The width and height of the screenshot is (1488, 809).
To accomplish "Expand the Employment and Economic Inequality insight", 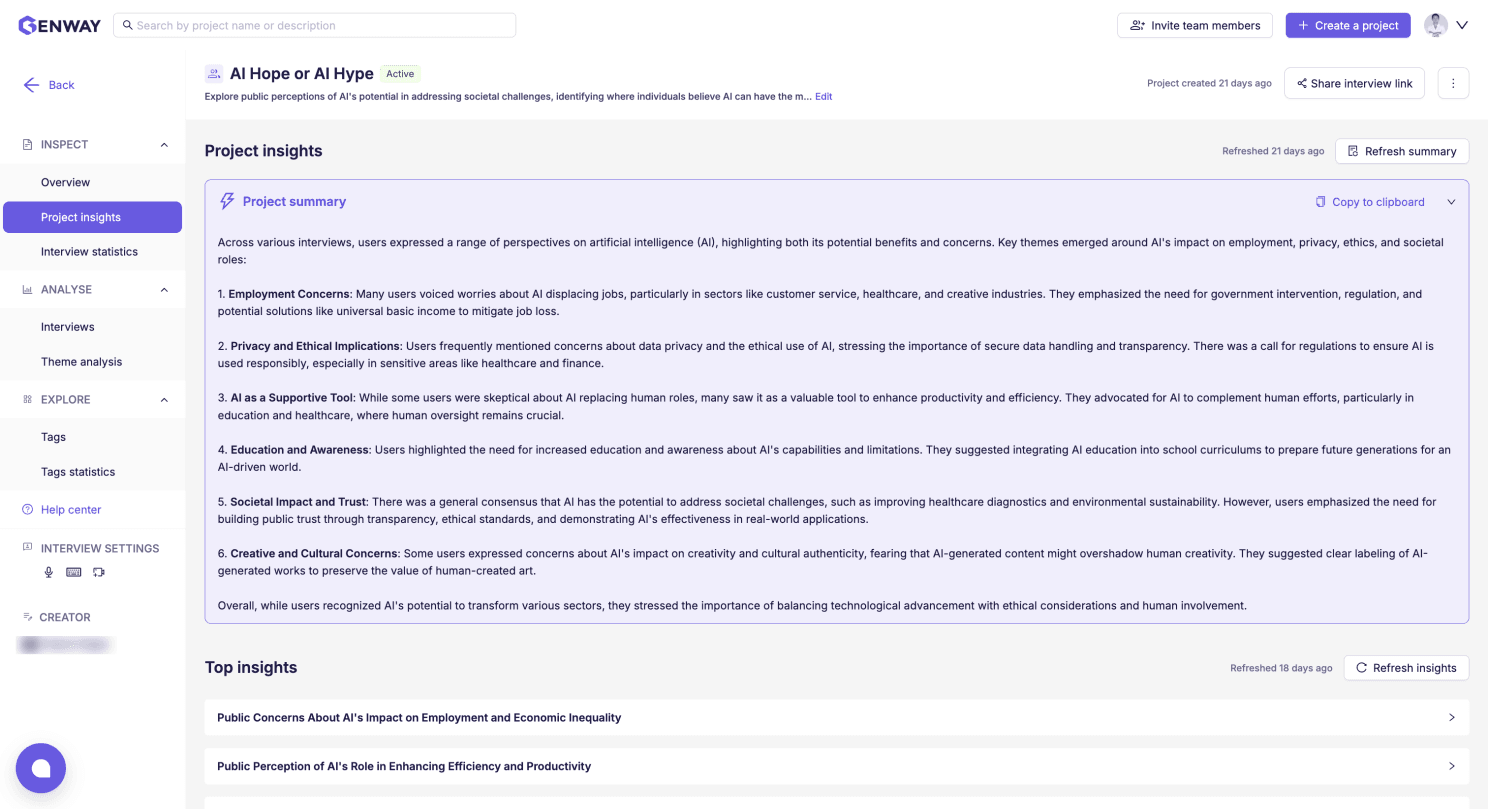I will (x=837, y=717).
